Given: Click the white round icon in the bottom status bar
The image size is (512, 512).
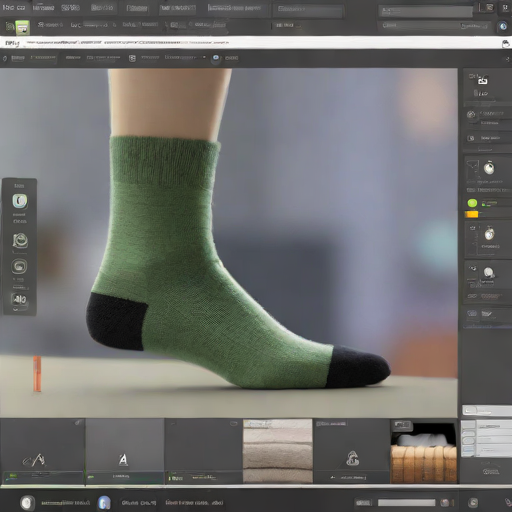Looking at the screenshot, I should pos(27,503).
